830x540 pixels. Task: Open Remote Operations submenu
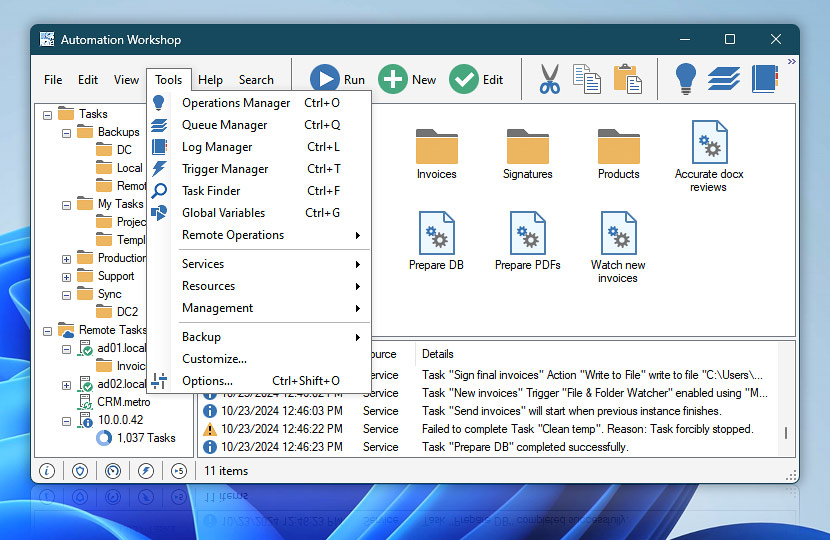coord(259,235)
